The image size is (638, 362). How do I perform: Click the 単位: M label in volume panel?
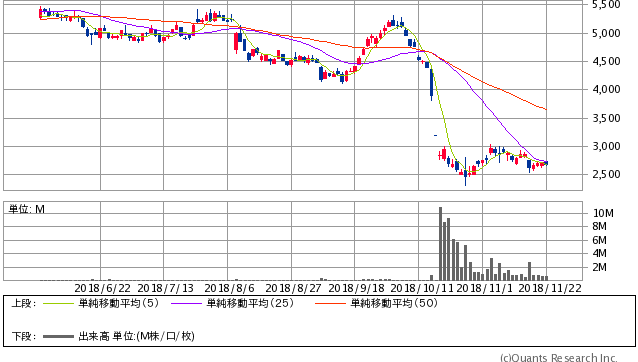[27, 209]
